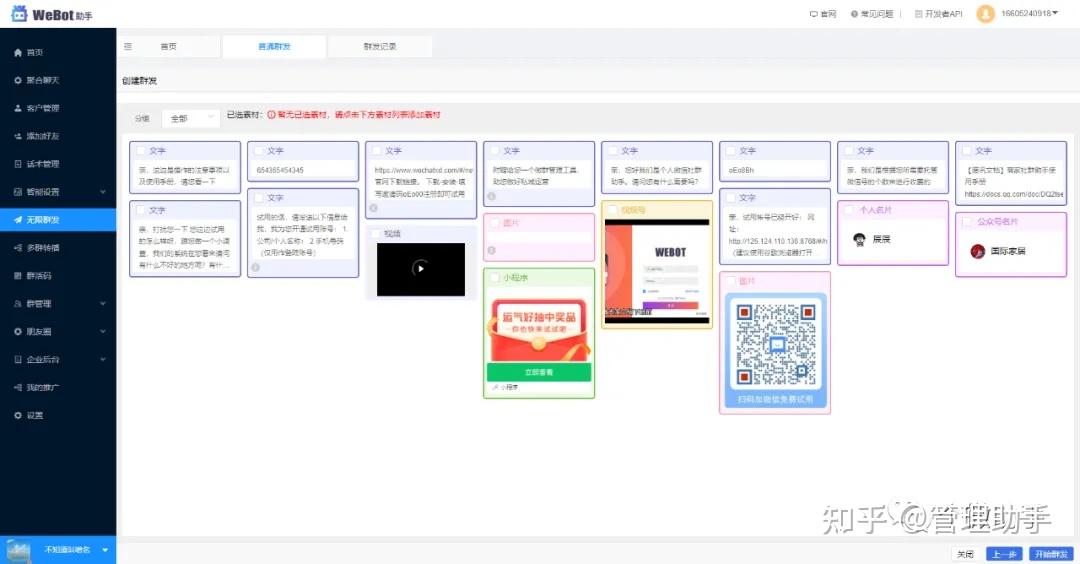
Task: Switch to the 首页 tab
Action: [169, 47]
